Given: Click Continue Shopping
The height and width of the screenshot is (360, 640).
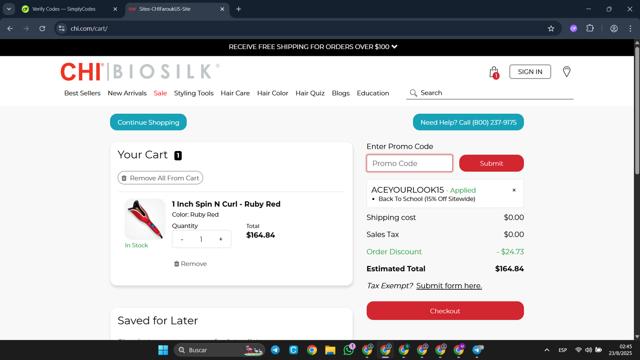Looking at the screenshot, I should 148,122.
